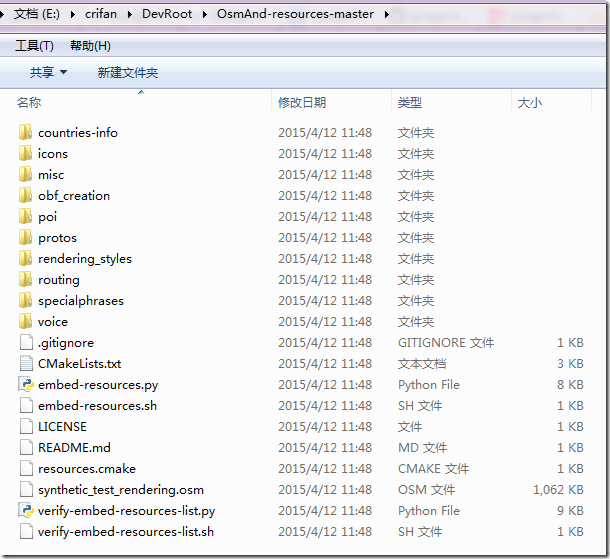Click the 新建文件夹 button
Screen dimensions: 610x559
coord(128,72)
